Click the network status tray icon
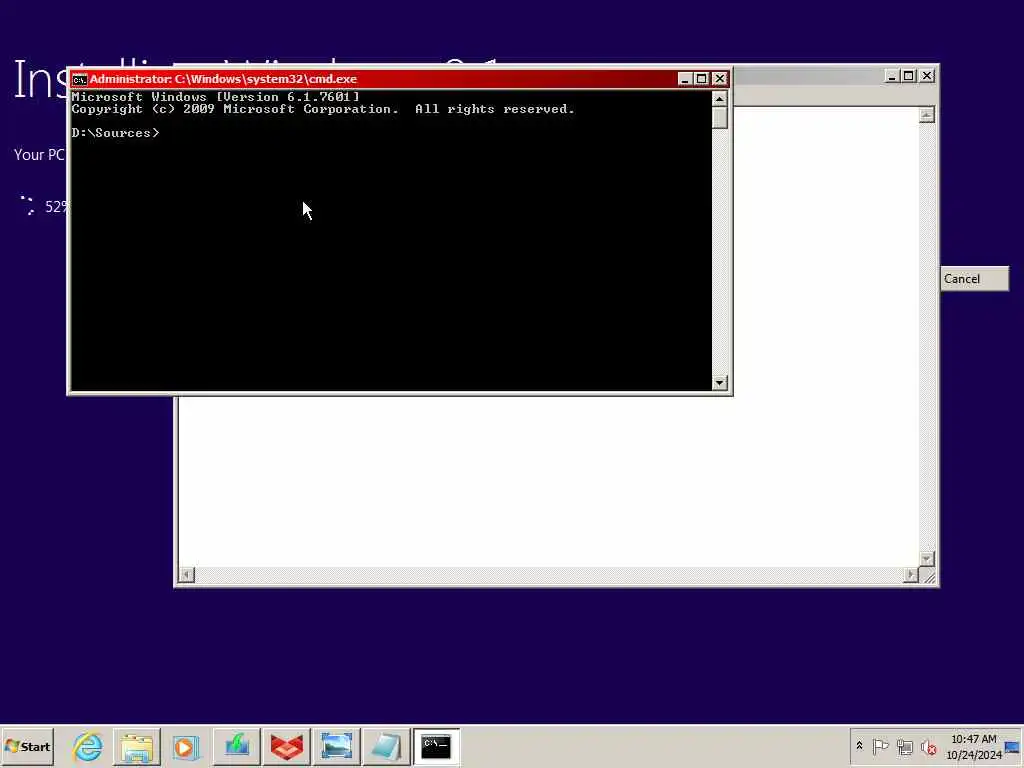The height and width of the screenshot is (768, 1024). point(904,746)
